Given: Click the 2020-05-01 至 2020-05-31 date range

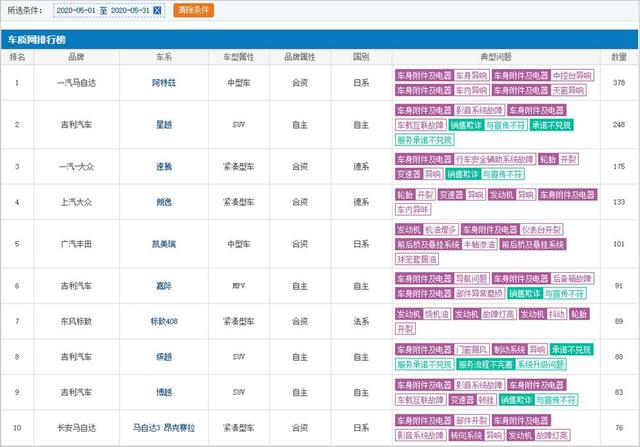Looking at the screenshot, I should pyautogui.click(x=103, y=11).
